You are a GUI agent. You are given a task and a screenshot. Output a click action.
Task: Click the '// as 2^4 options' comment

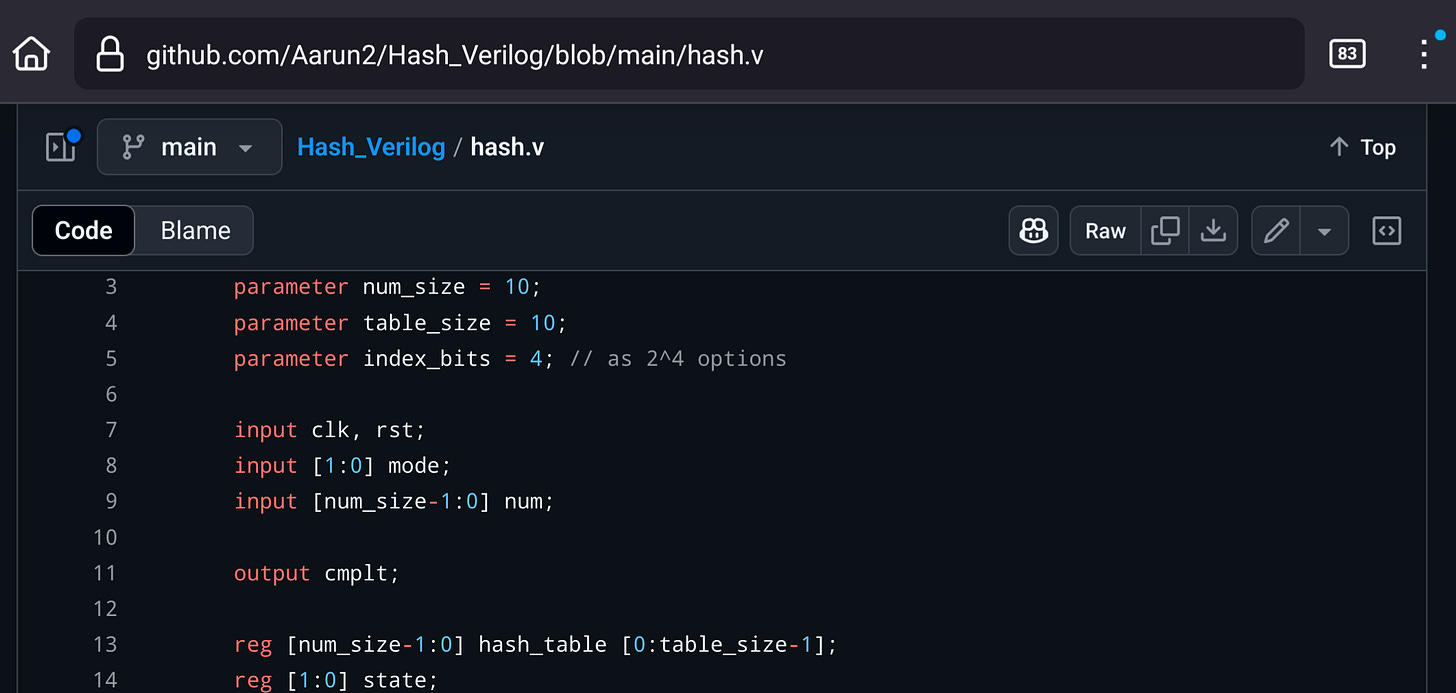coord(678,358)
